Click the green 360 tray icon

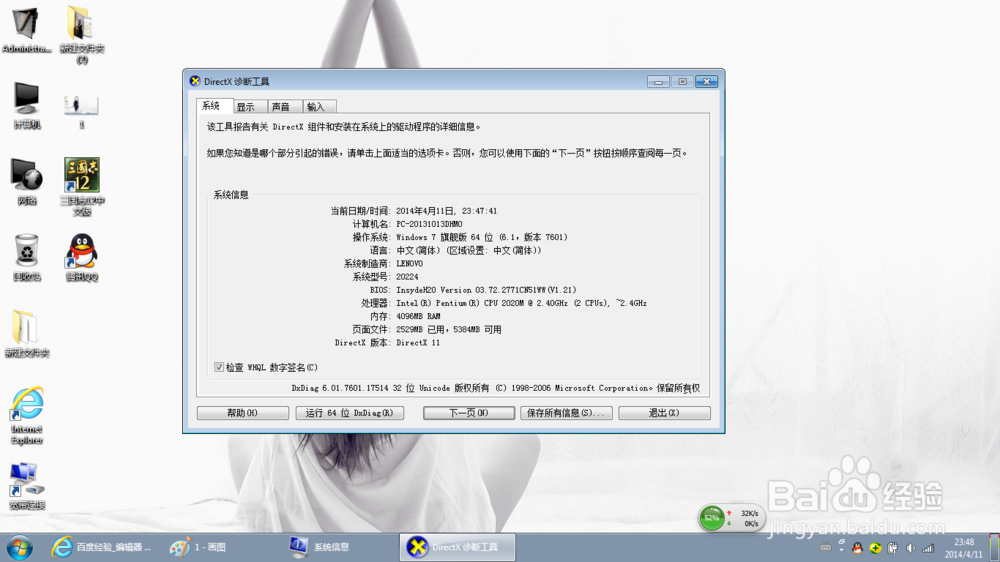(x=875, y=548)
